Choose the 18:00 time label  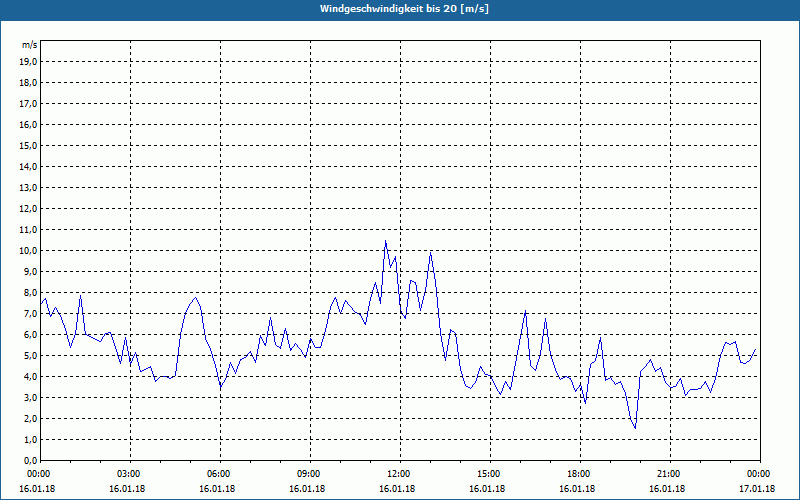[580, 474]
